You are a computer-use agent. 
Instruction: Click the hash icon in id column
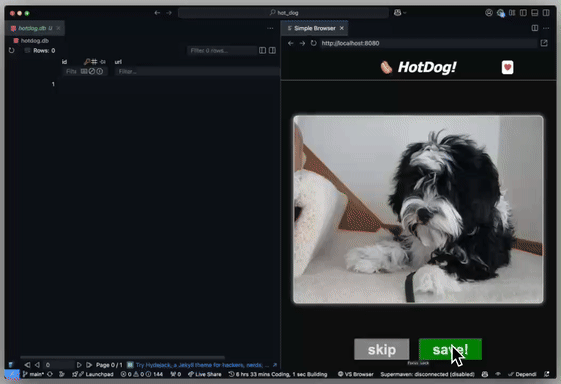pyautogui.click(x=94, y=62)
